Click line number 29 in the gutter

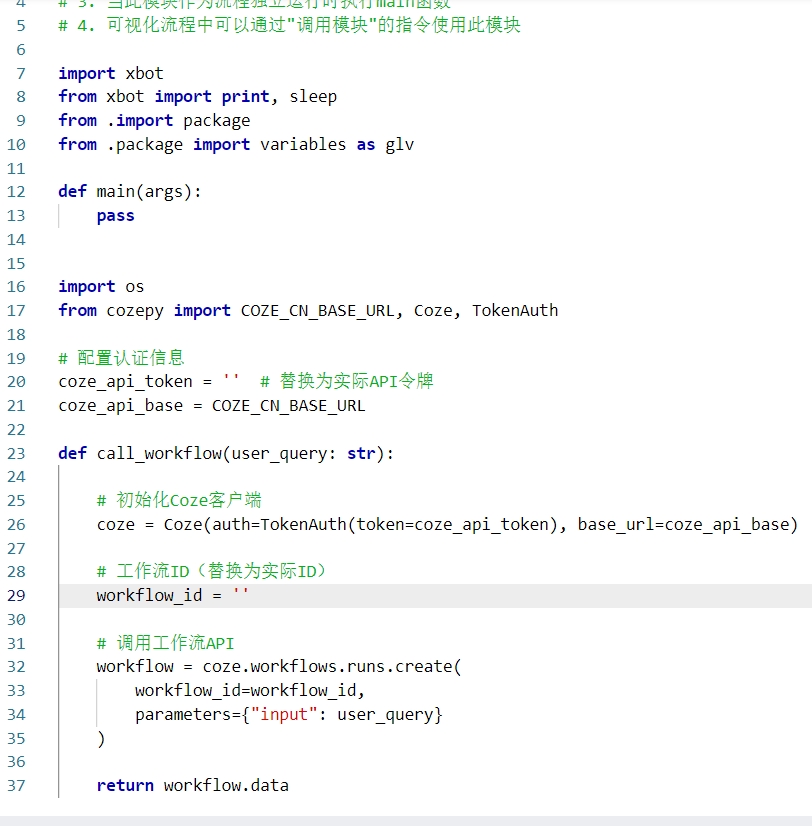[x=16, y=595]
